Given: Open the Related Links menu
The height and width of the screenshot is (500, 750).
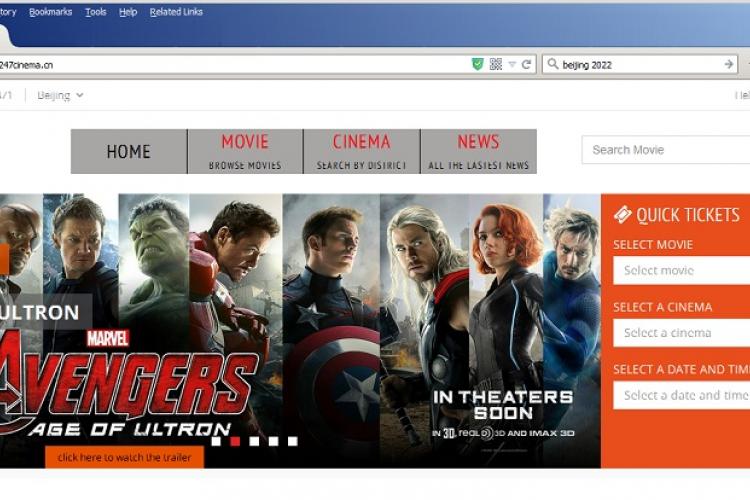Looking at the screenshot, I should point(176,12).
